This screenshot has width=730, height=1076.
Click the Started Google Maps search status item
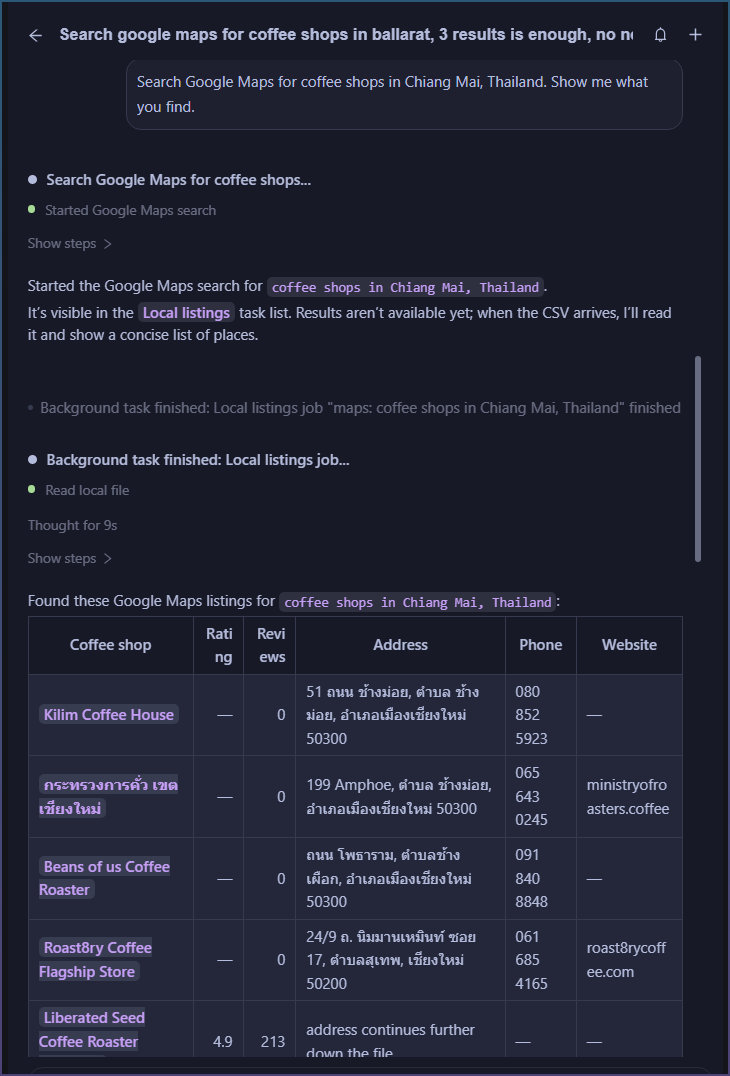[x=130, y=211]
